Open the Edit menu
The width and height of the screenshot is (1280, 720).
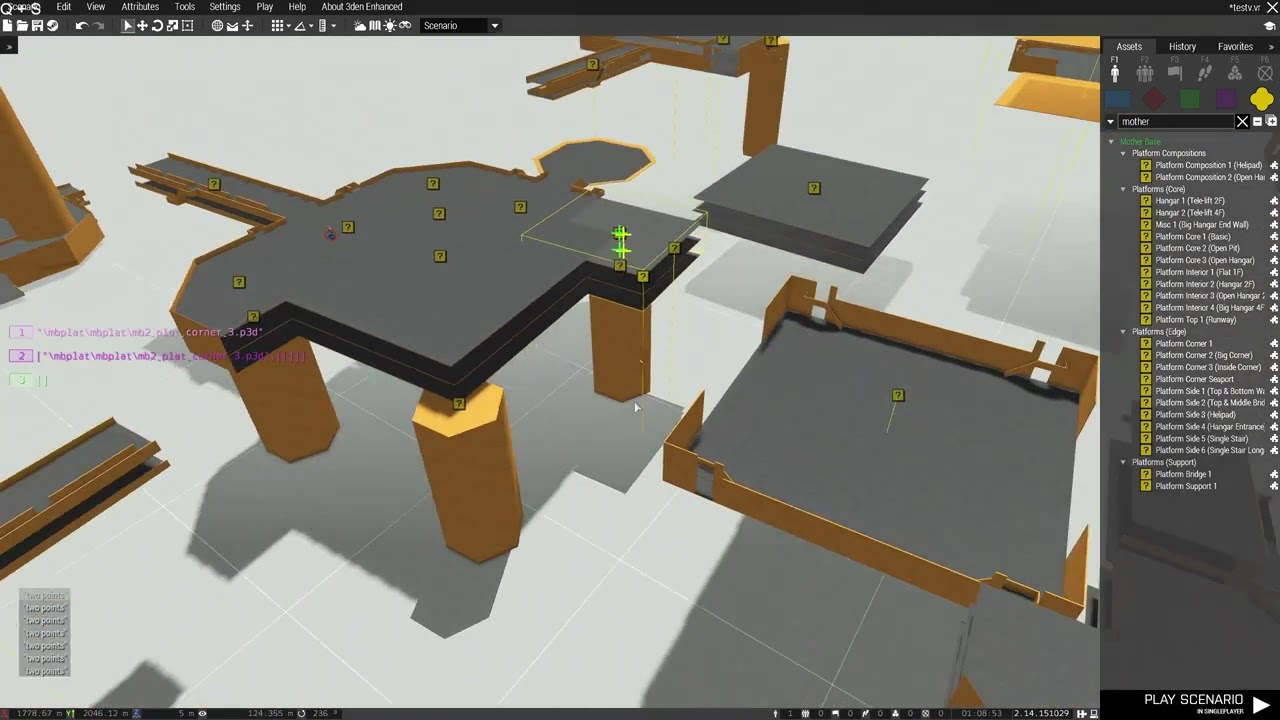tap(64, 7)
